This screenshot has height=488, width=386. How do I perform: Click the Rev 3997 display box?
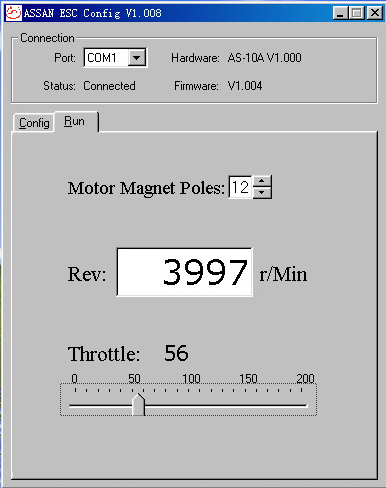click(185, 272)
